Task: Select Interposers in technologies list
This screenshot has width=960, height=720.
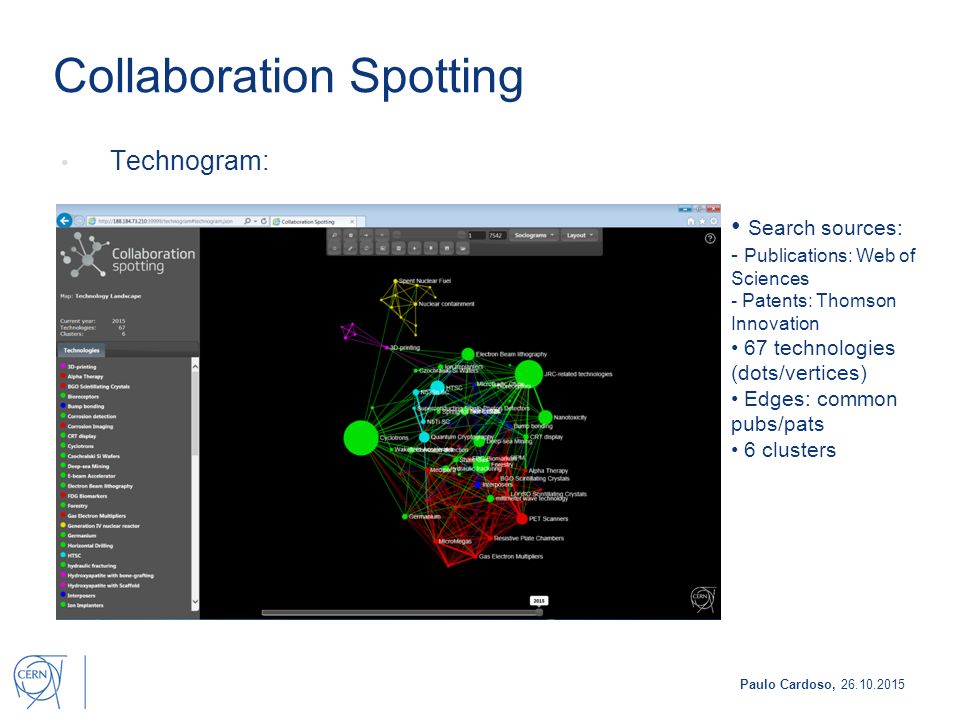Action: click(x=78, y=595)
